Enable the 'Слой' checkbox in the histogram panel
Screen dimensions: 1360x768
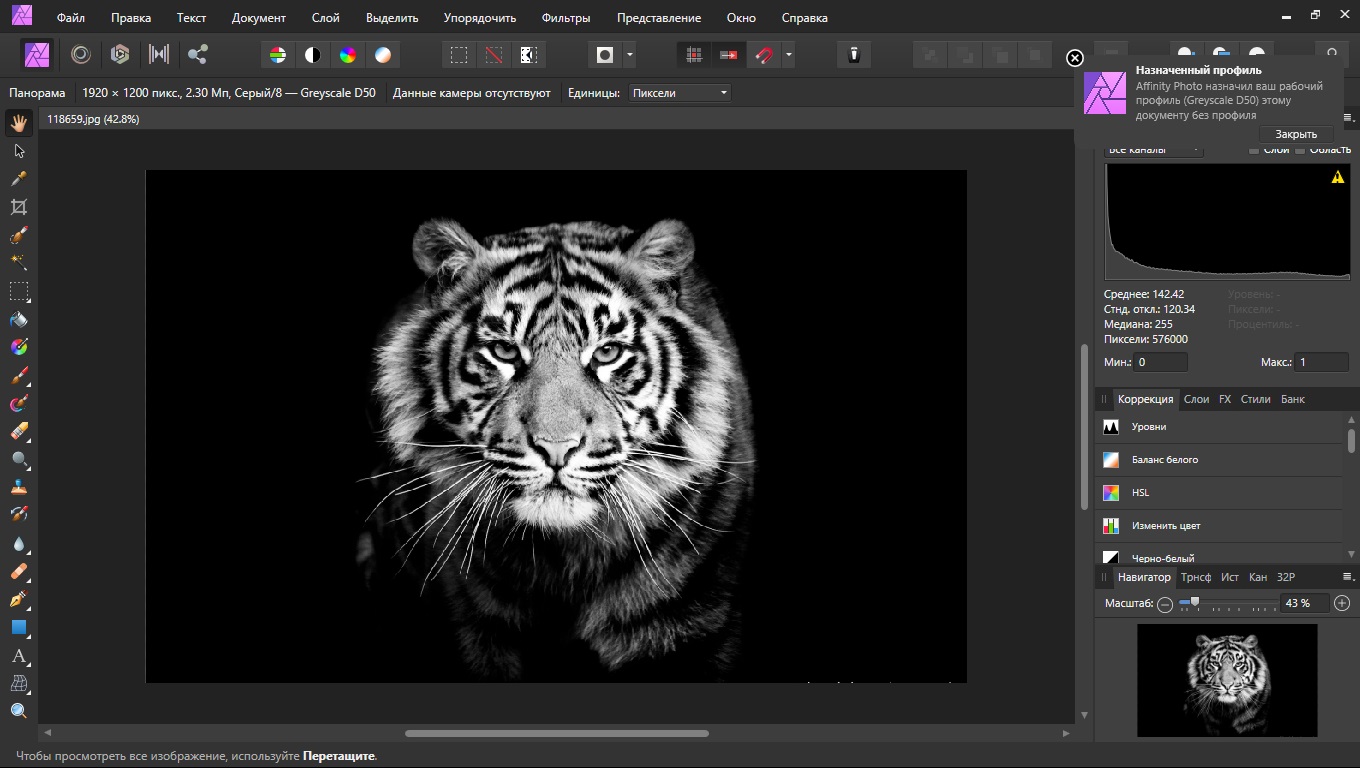click(1254, 150)
